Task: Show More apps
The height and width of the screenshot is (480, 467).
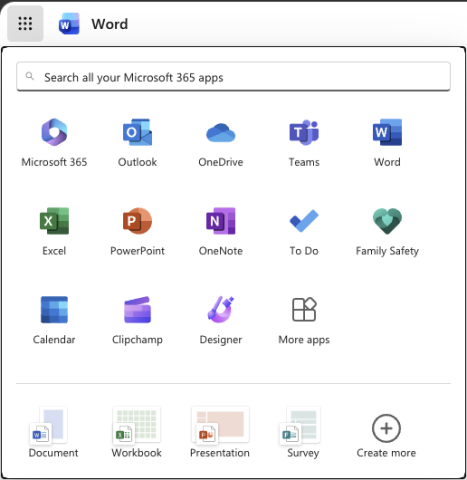Action: [304, 320]
